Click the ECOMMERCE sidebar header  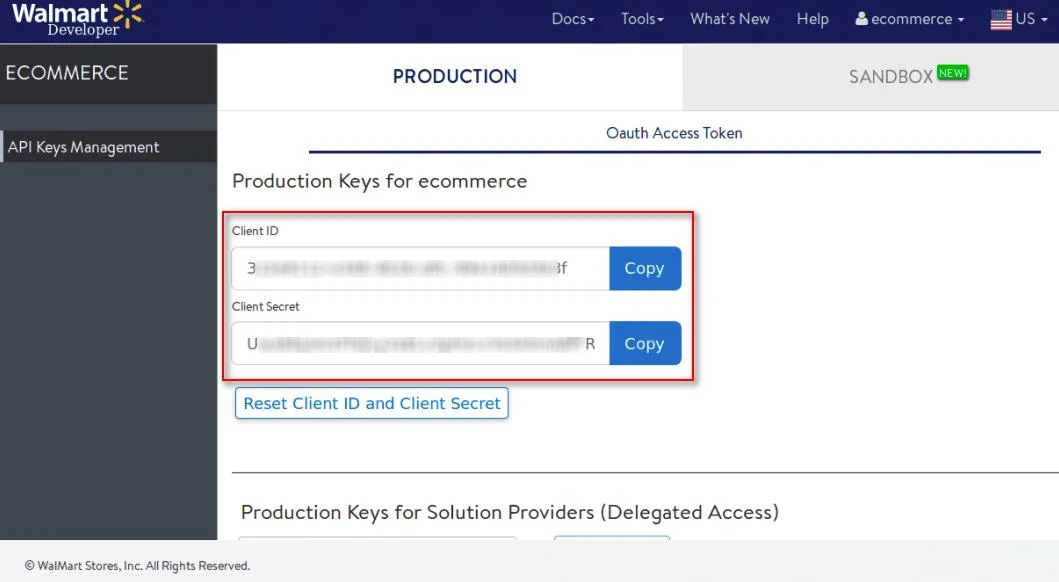tap(68, 72)
